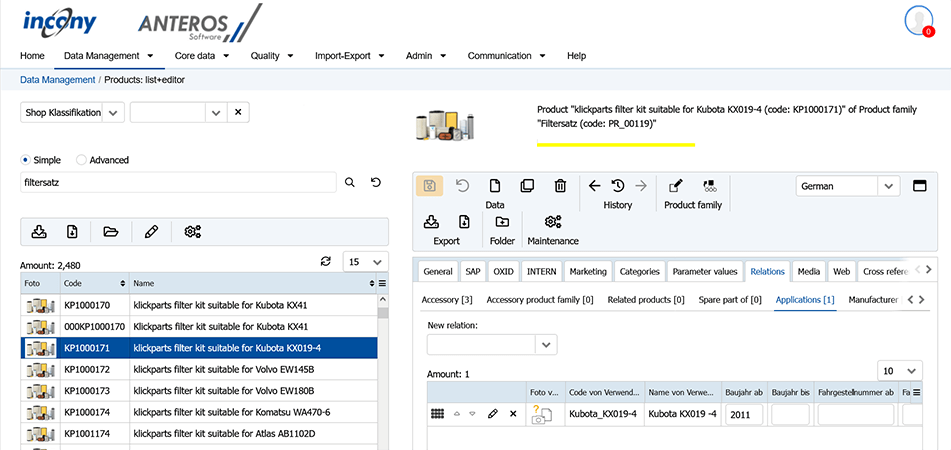Go forward in History with right arrow

pos(640,186)
